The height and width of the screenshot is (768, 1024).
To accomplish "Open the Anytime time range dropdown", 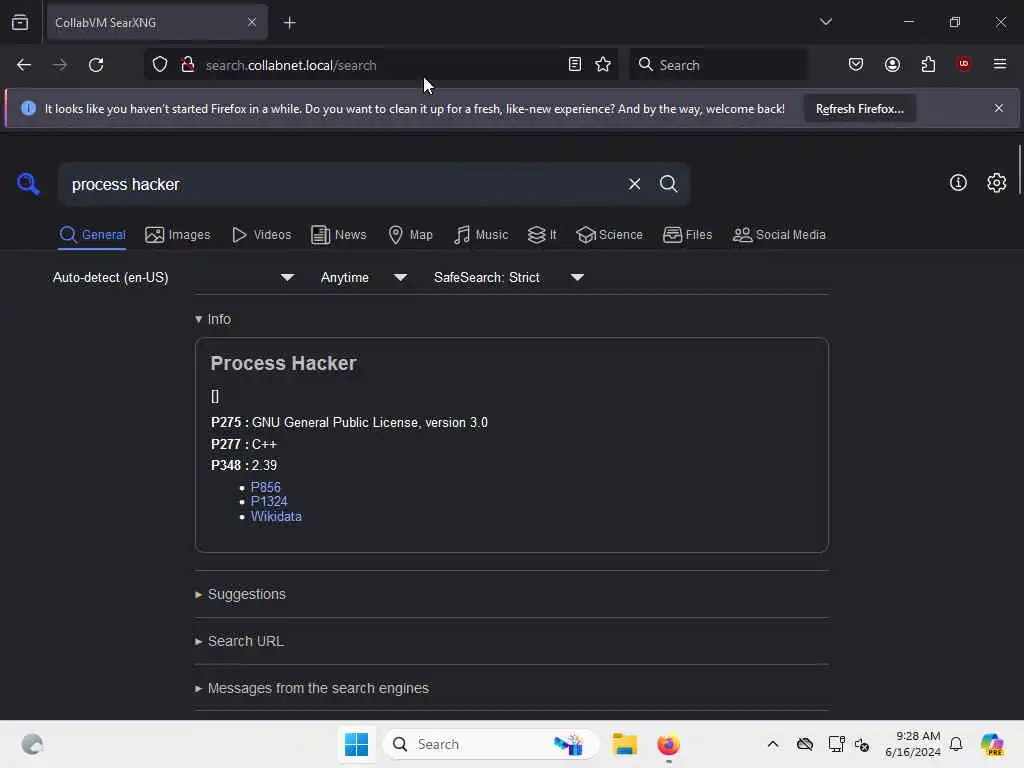I will 364,278.
